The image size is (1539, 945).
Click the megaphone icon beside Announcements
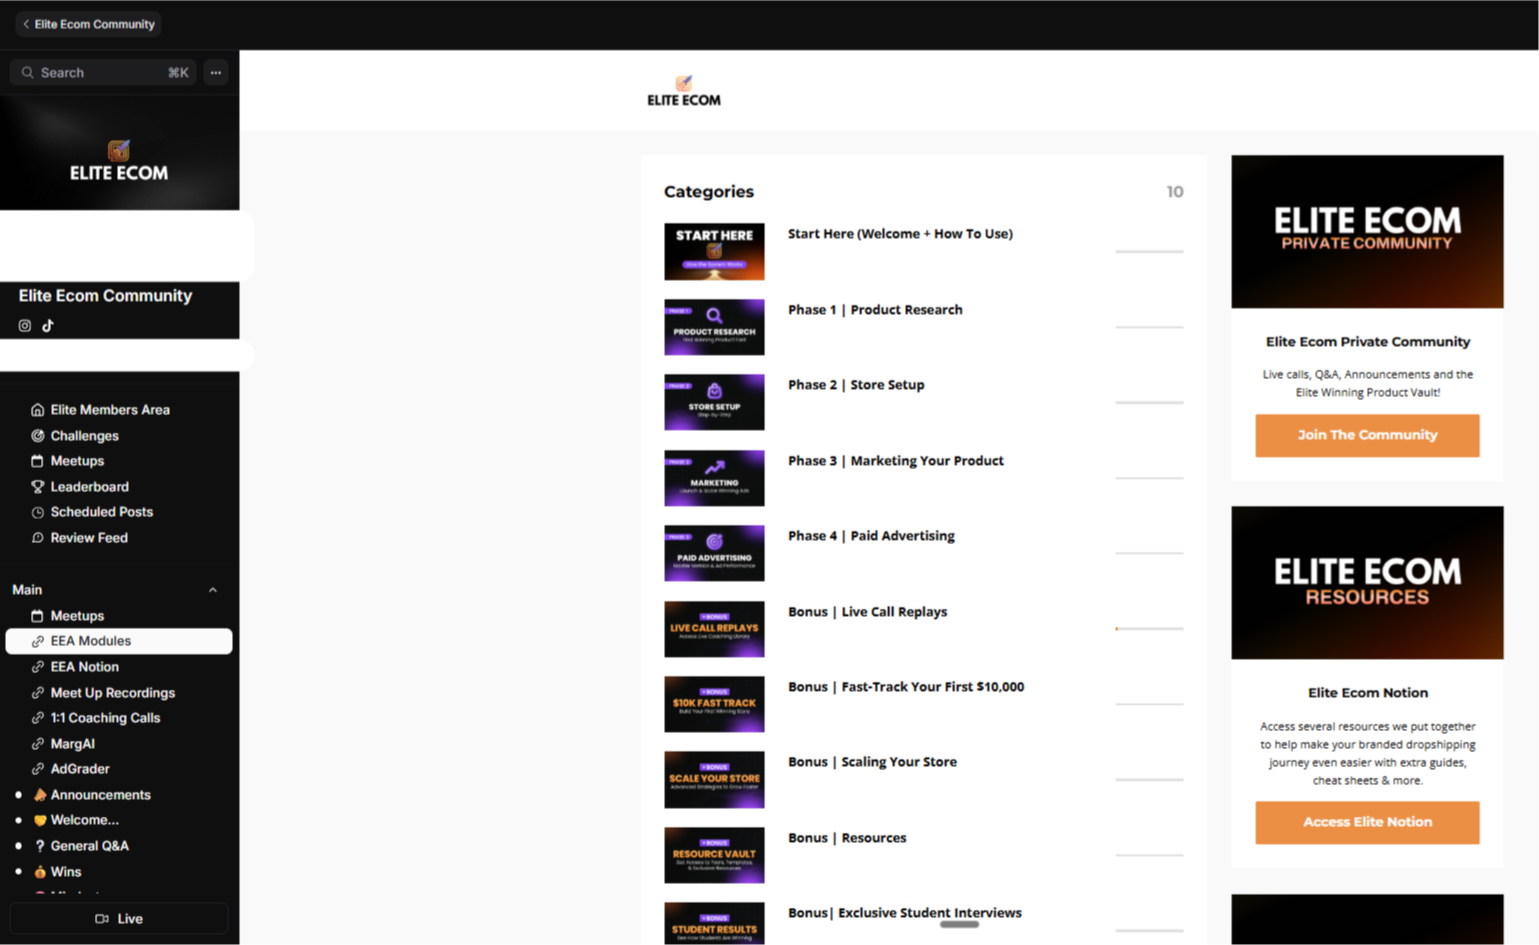pyautogui.click(x=40, y=795)
